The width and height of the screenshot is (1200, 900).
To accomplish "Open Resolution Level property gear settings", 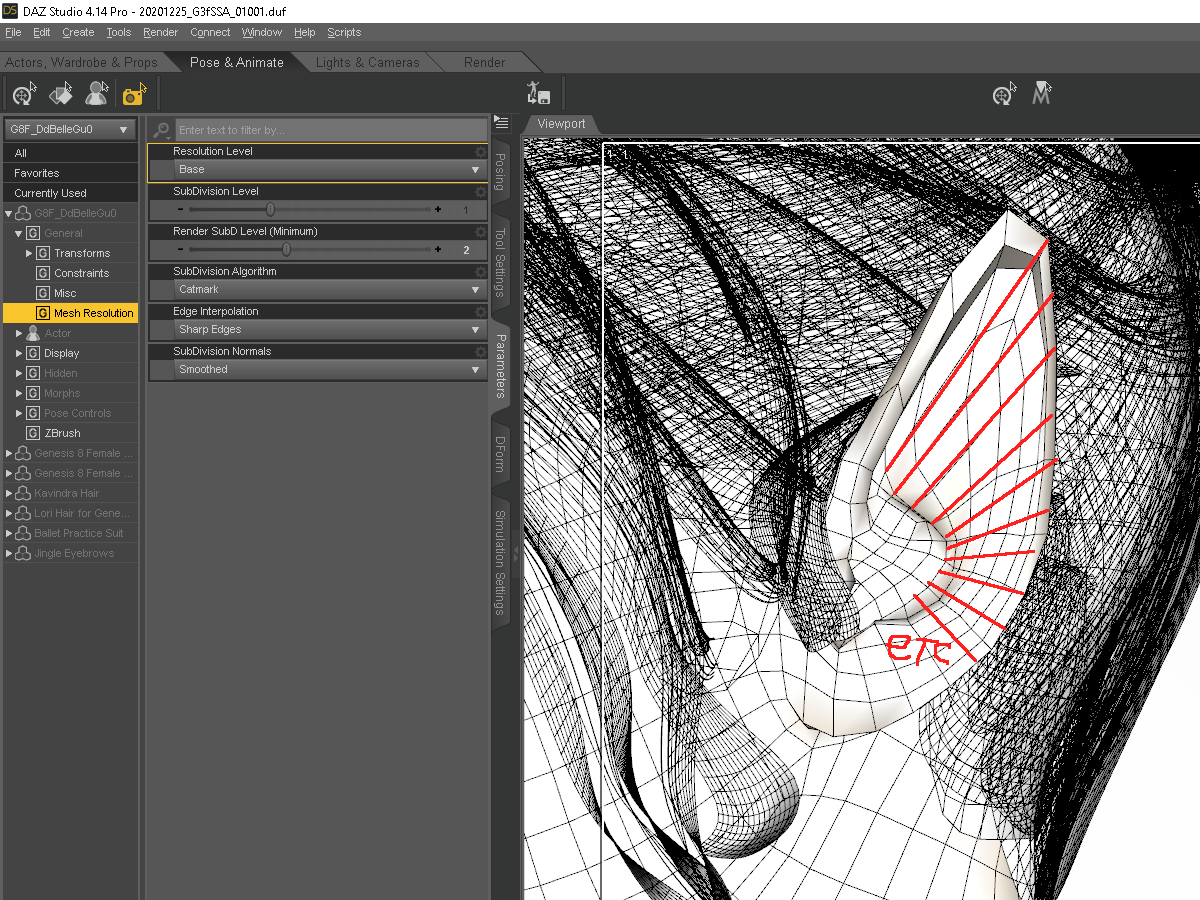I will pyautogui.click(x=481, y=152).
